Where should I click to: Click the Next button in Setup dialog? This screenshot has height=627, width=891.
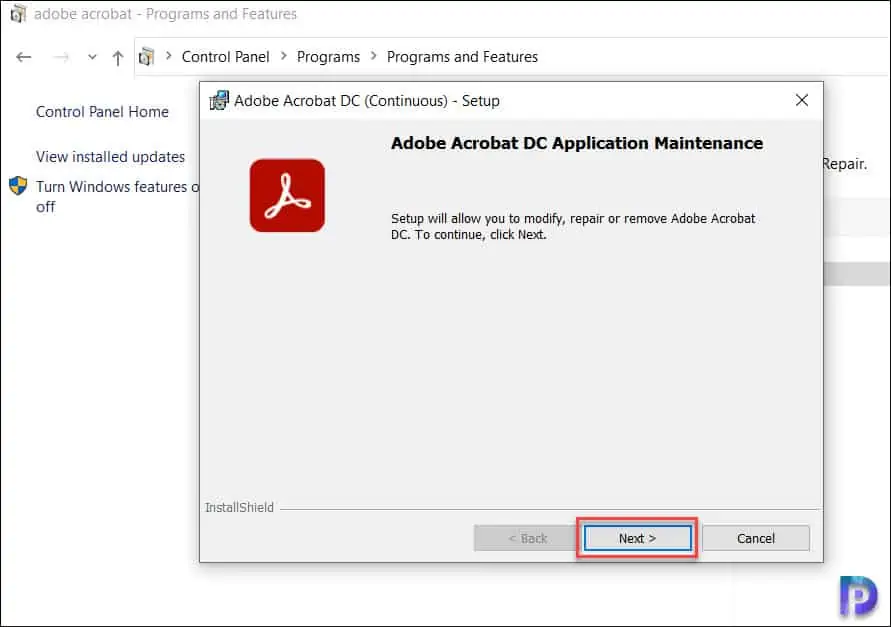[638, 538]
